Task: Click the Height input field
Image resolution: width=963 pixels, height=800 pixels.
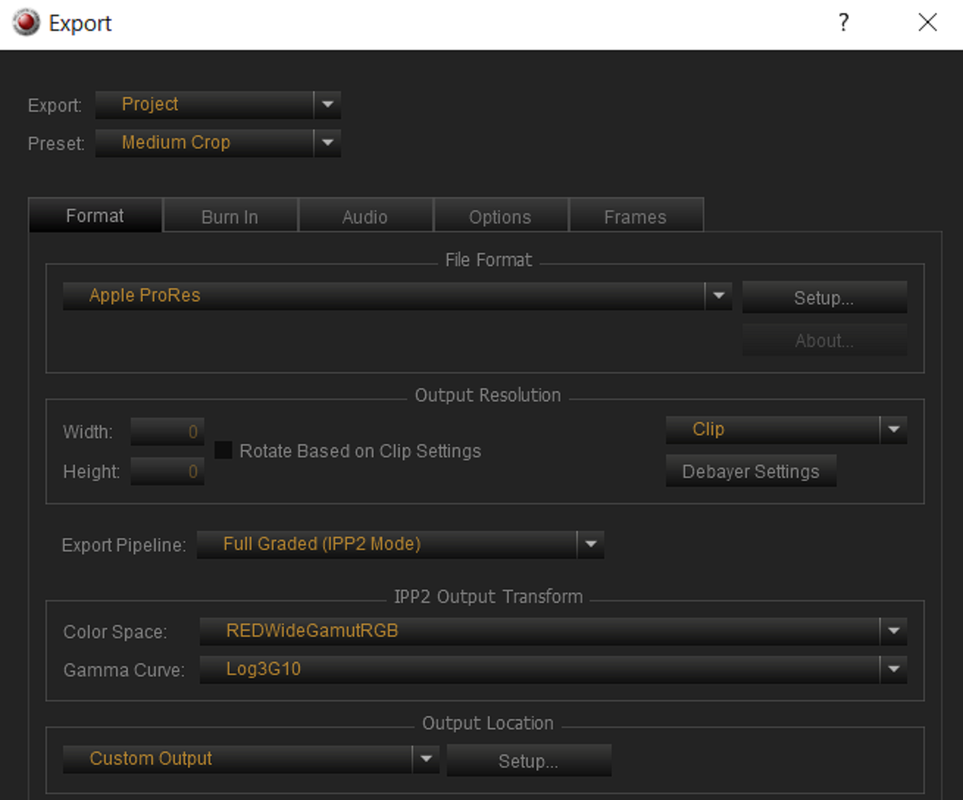Action: [167, 472]
